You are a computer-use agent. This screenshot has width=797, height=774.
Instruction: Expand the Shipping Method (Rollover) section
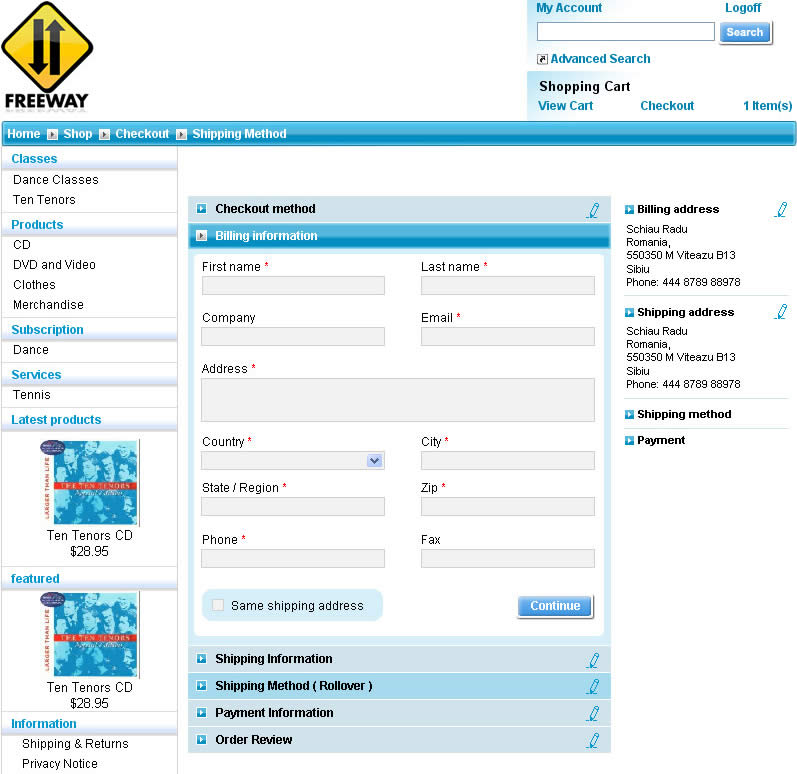click(x=292, y=686)
